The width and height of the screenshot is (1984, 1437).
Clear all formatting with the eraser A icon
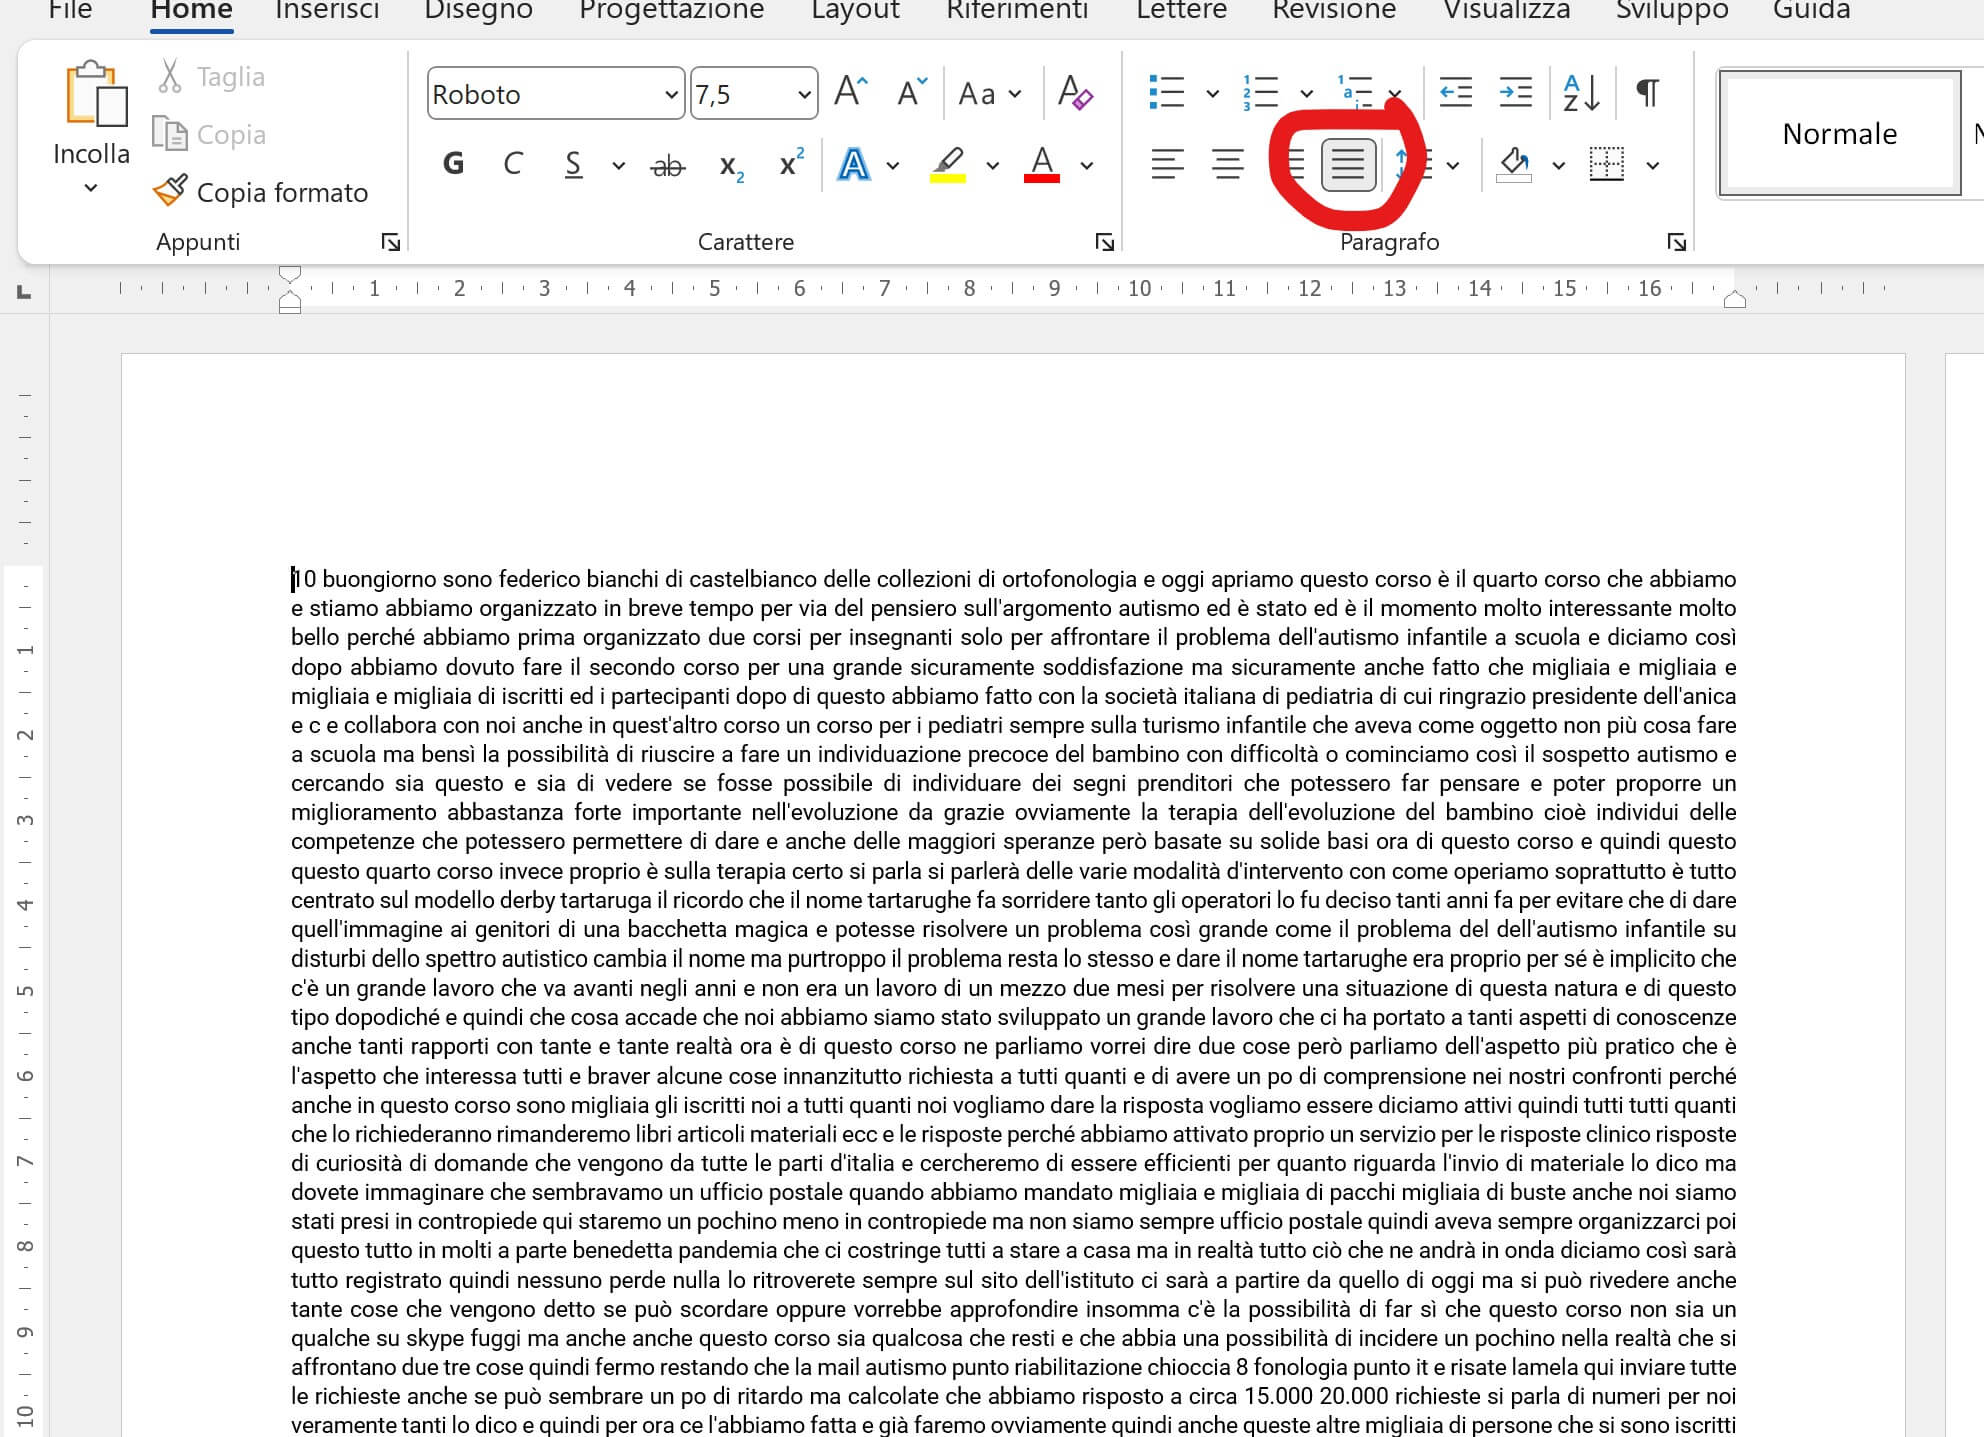pyautogui.click(x=1074, y=93)
